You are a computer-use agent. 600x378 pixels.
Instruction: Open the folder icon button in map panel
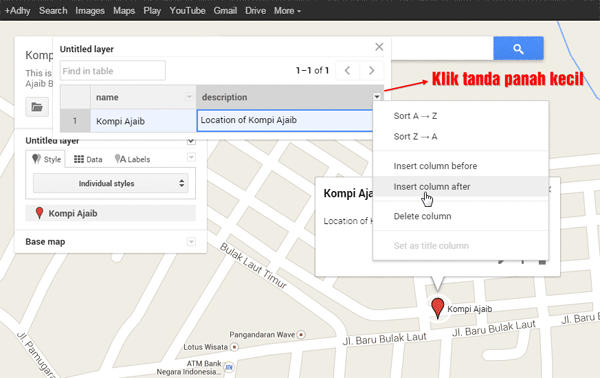[37, 107]
